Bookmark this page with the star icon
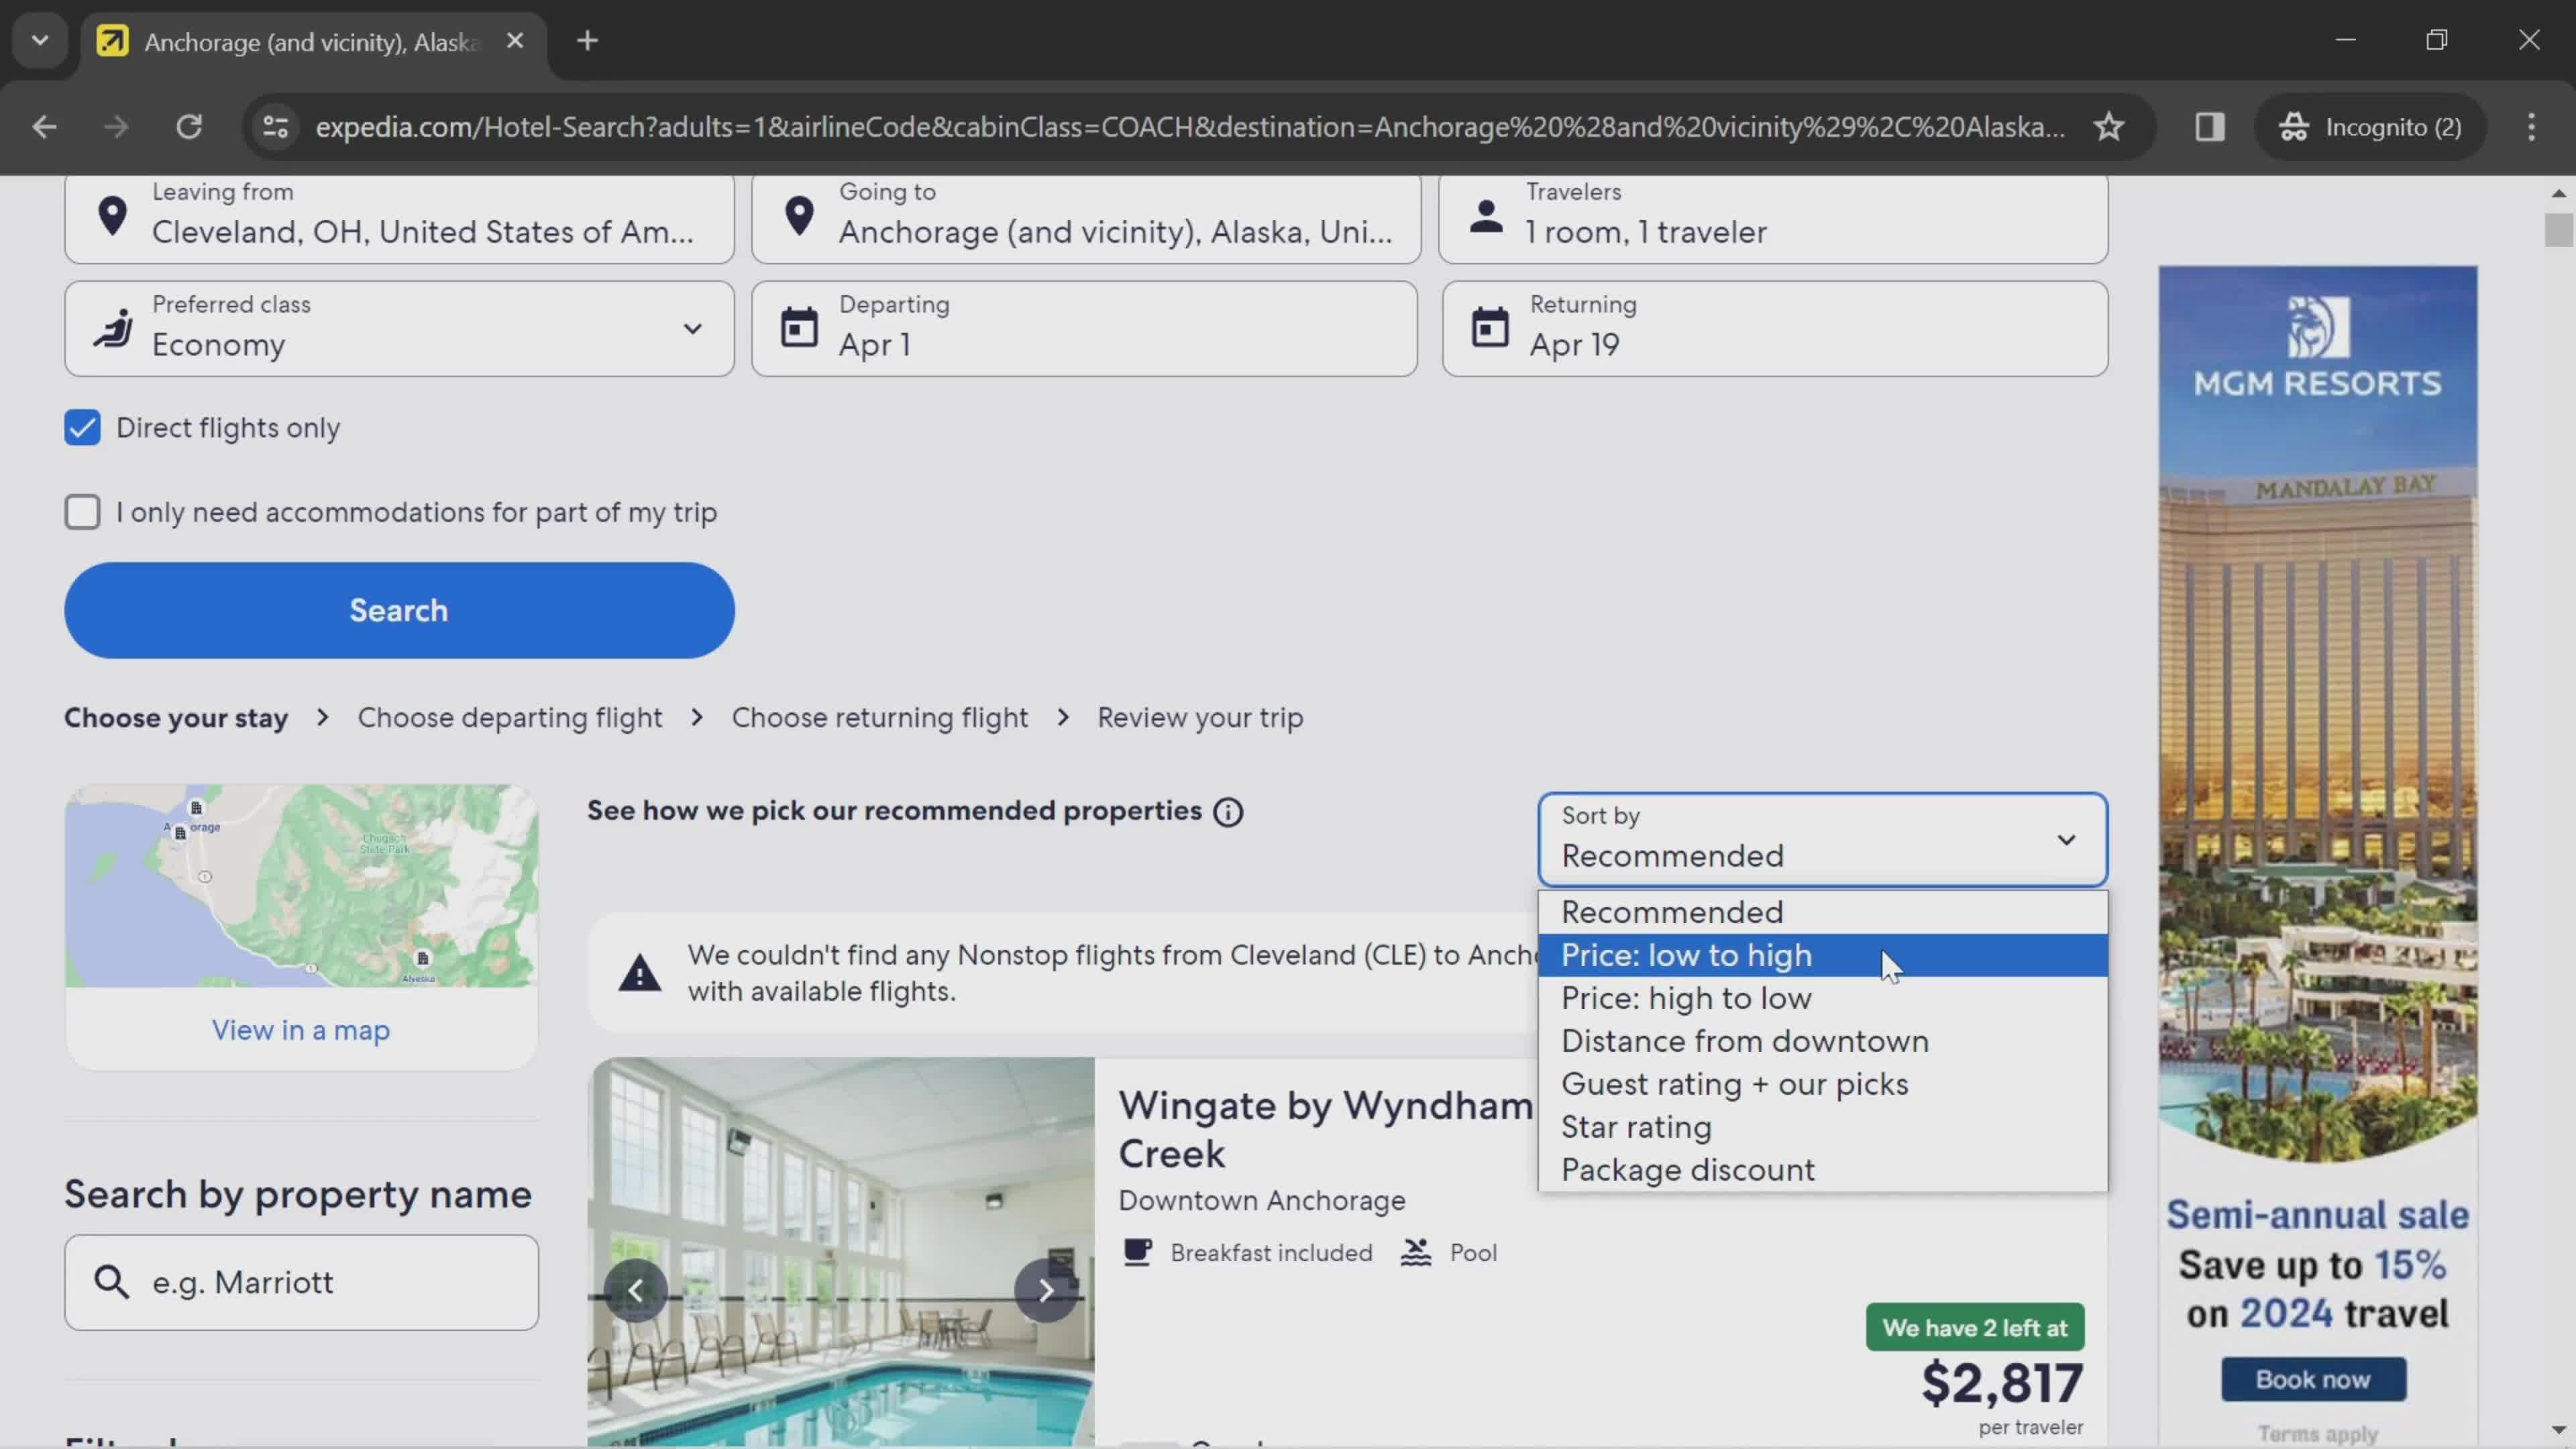This screenshot has width=2576, height=1449. [x=2109, y=127]
